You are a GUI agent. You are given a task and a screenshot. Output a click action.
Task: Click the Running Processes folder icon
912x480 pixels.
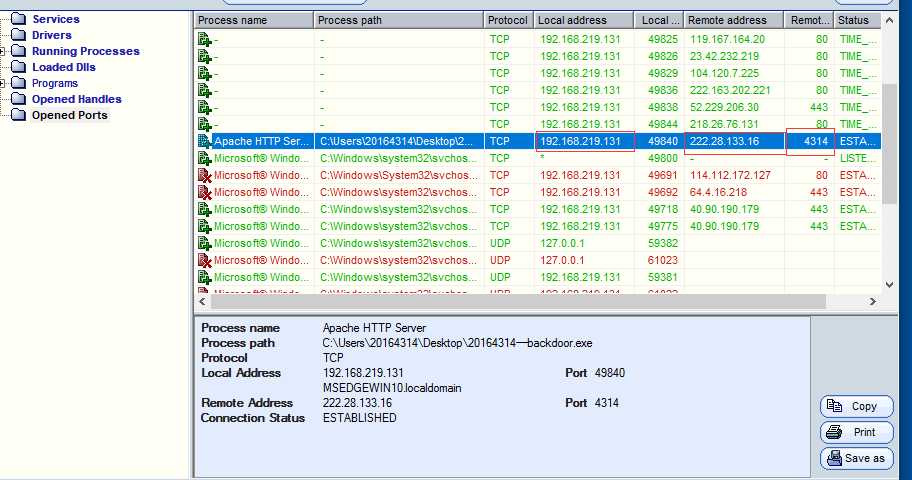[x=19, y=51]
